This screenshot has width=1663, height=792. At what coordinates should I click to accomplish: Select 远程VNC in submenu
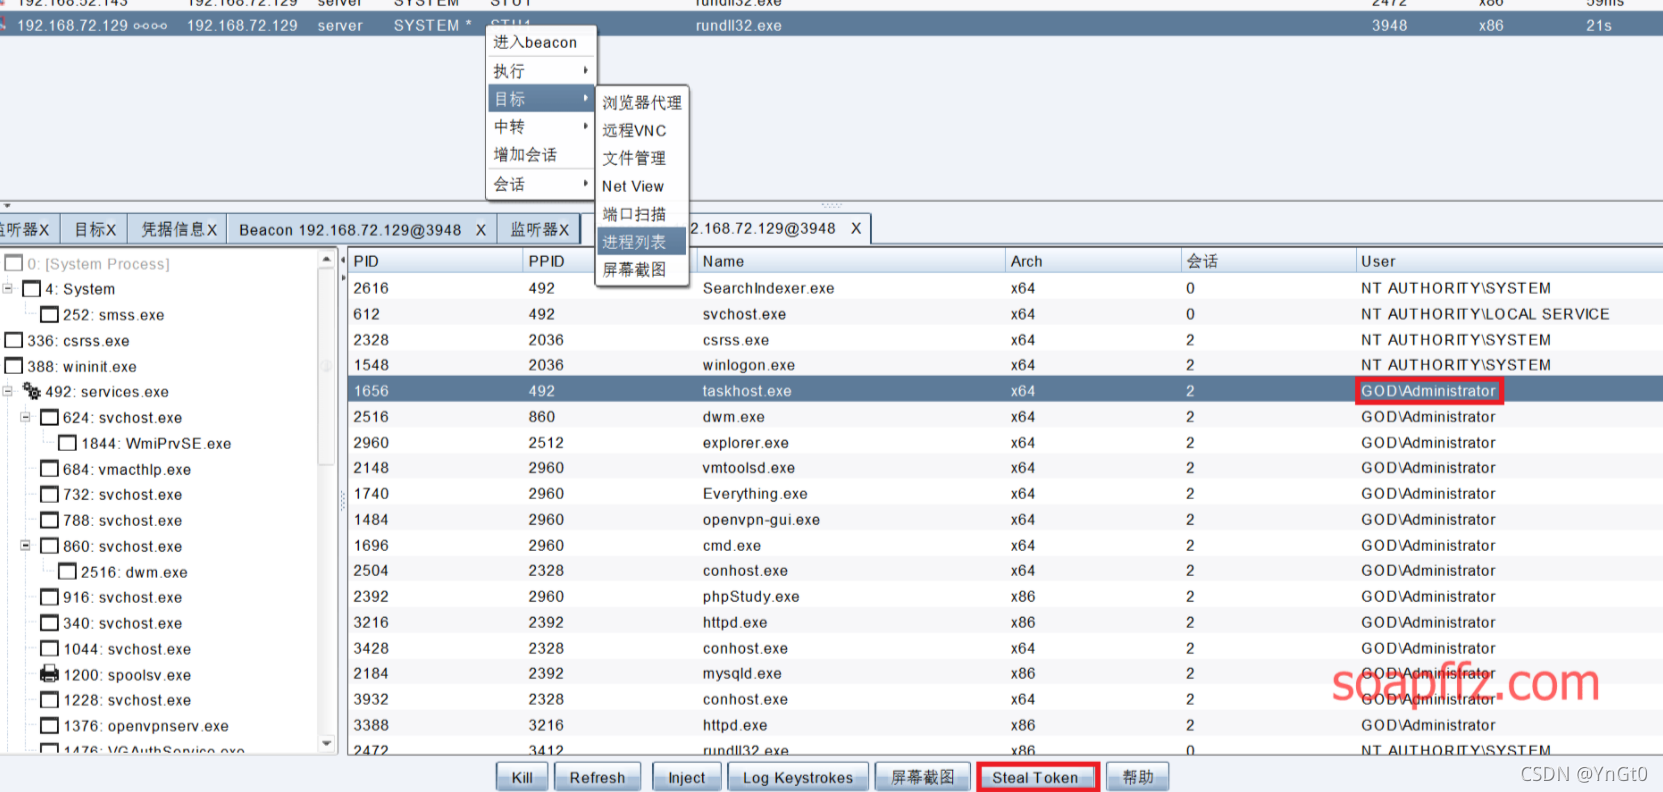coord(642,131)
